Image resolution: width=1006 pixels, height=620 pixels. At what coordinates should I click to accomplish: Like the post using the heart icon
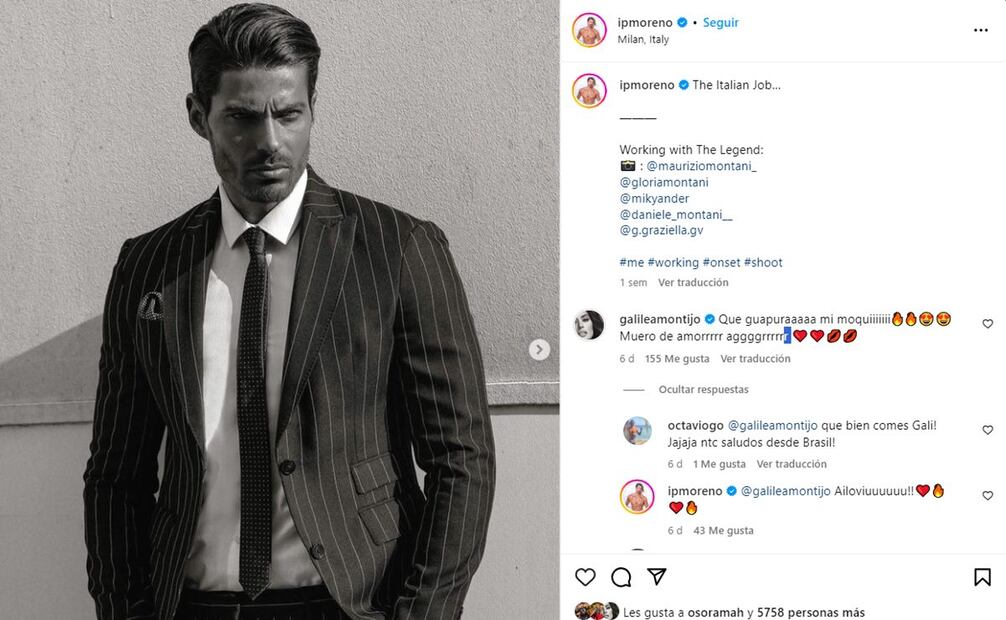[583, 577]
